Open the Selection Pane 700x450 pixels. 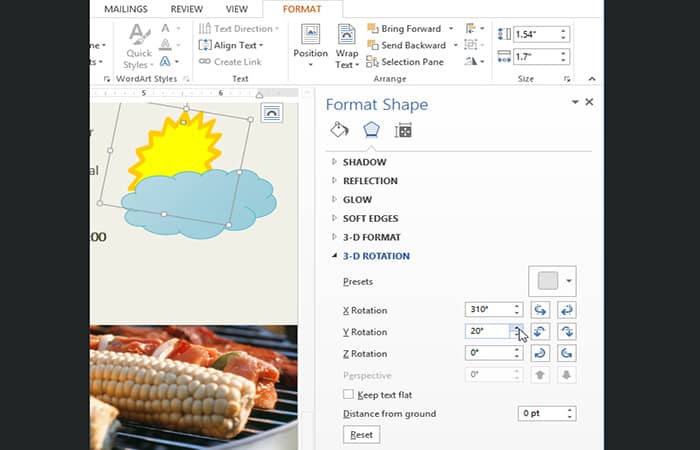point(405,62)
